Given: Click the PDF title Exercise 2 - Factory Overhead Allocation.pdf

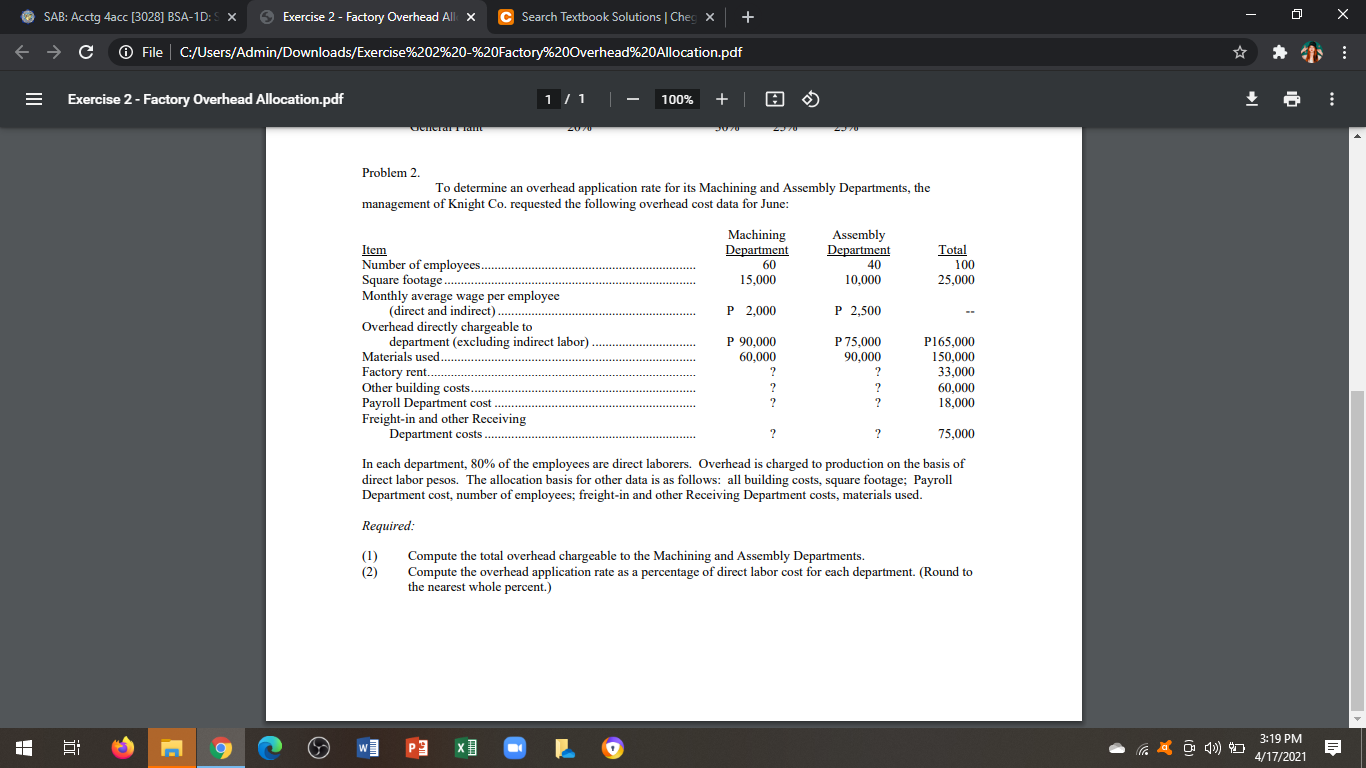Looking at the screenshot, I should tap(205, 99).
